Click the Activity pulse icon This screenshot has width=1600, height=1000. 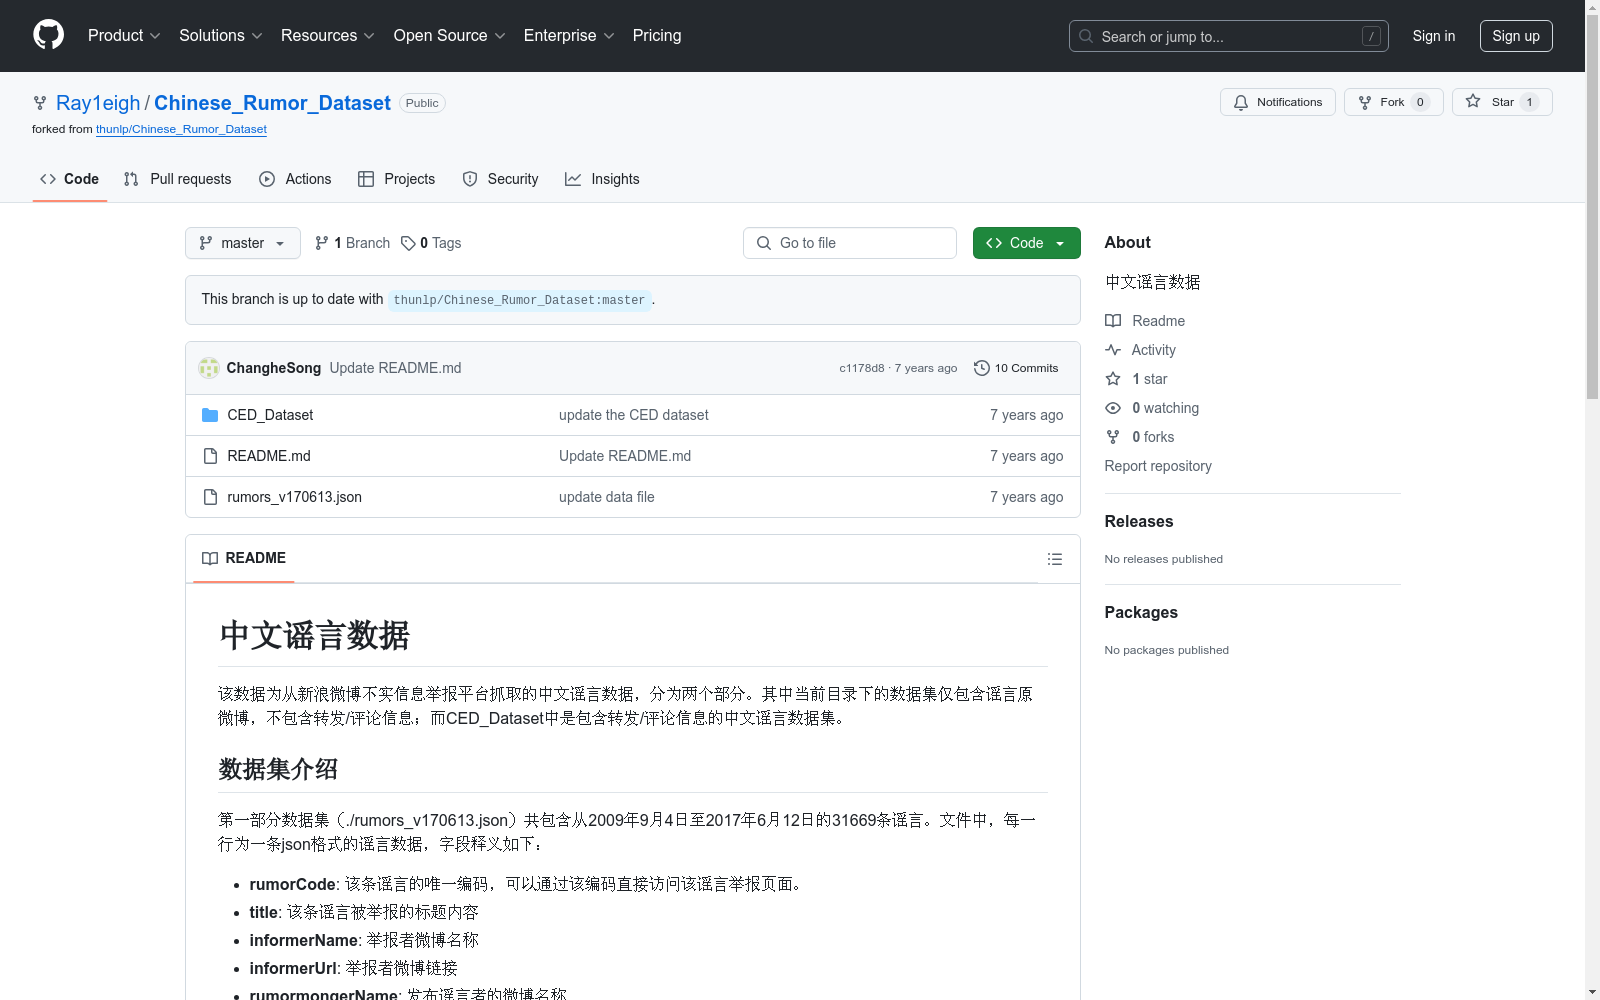(1113, 349)
